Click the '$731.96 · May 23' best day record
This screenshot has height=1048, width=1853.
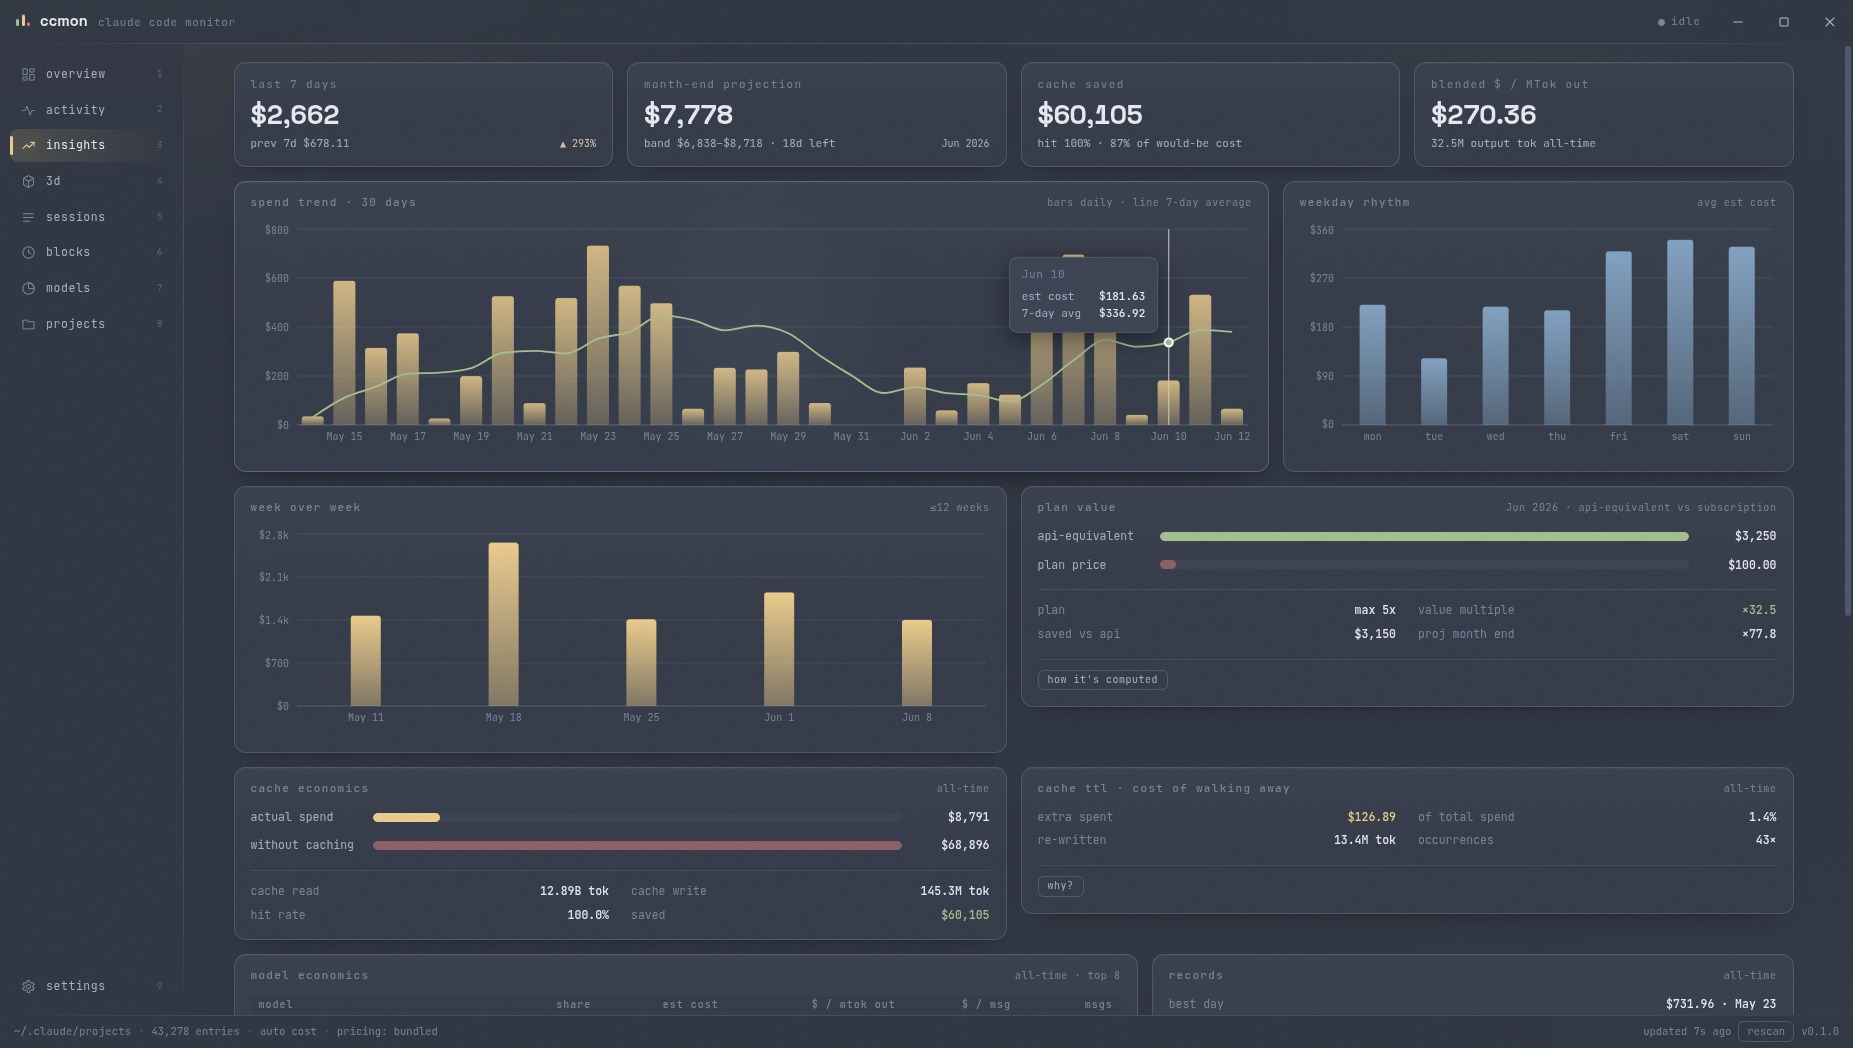click(x=1721, y=1004)
